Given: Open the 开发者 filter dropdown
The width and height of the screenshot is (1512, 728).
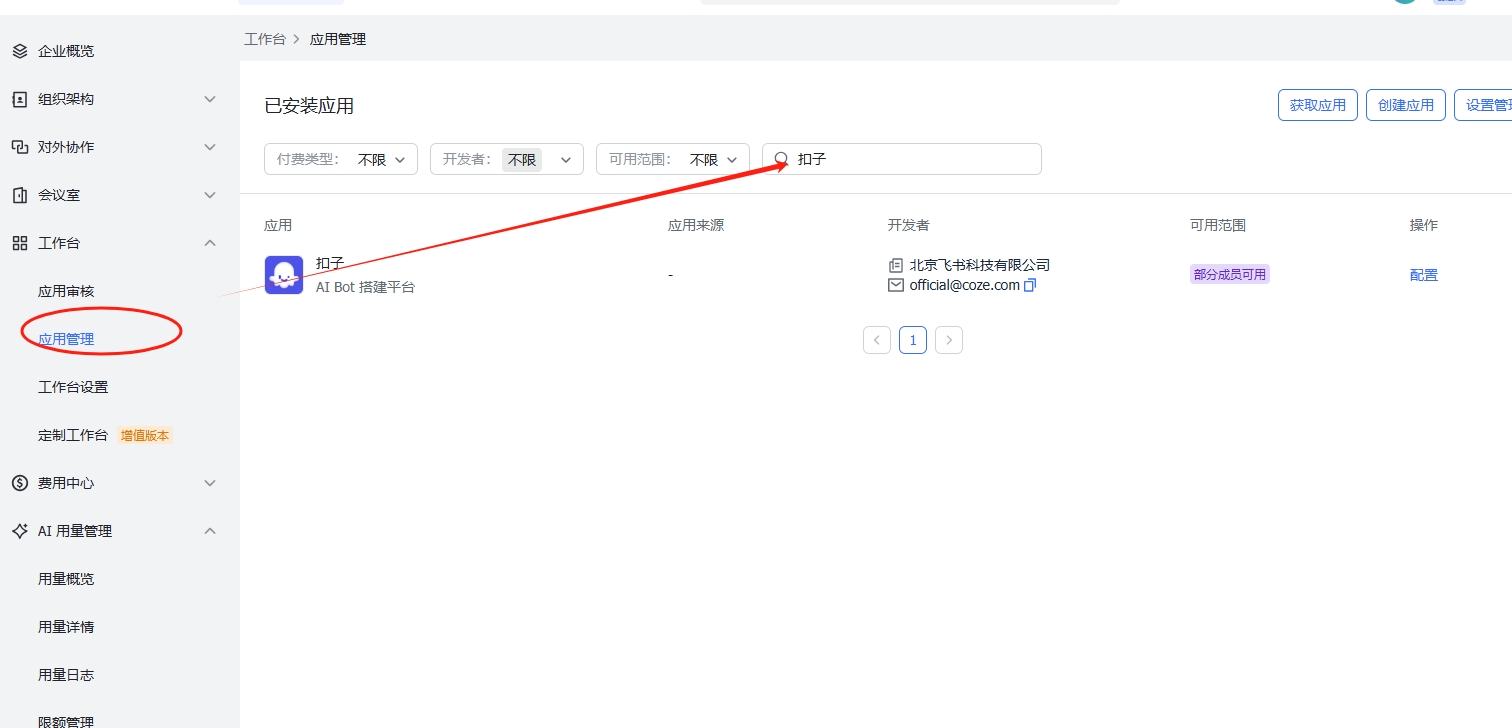Looking at the screenshot, I should tap(507, 159).
